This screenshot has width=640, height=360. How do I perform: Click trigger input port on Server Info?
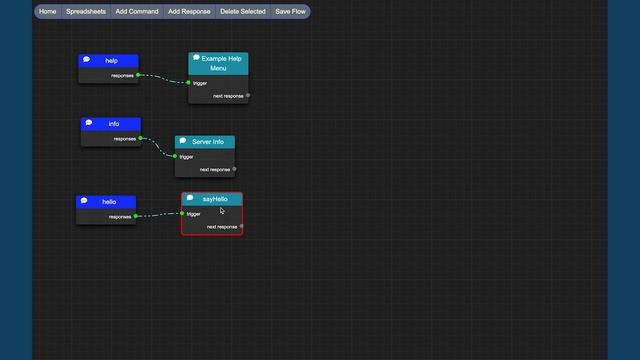175,156
